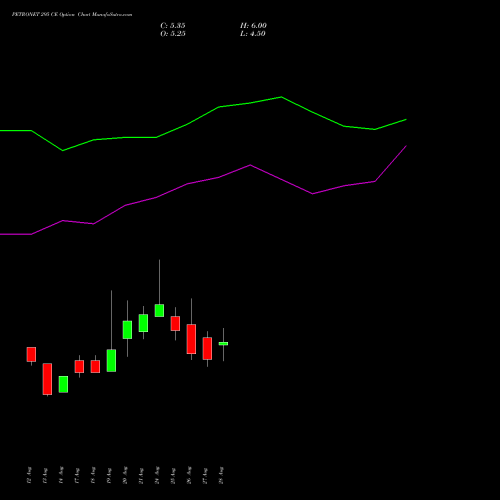Click the low value L: 4.50
Image resolution: width=500 pixels, height=500 pixels.
pyautogui.click(x=253, y=34)
